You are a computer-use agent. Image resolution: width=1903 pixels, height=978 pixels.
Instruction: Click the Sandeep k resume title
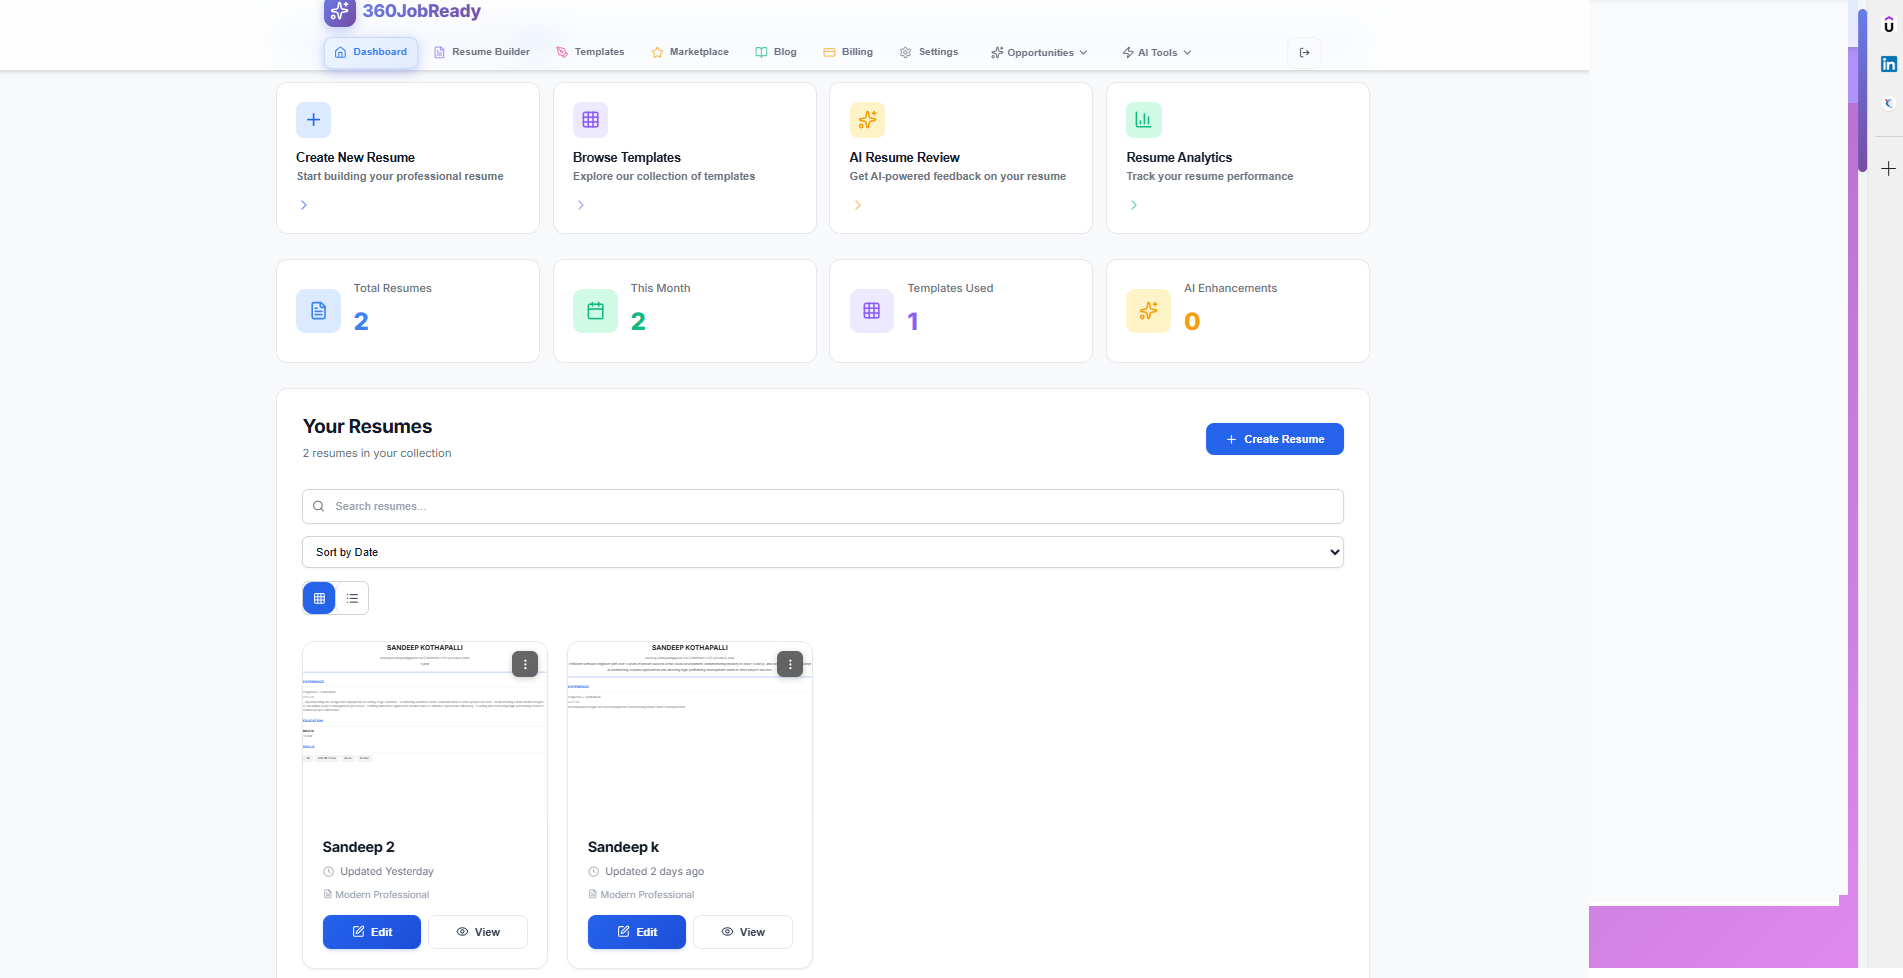point(623,847)
